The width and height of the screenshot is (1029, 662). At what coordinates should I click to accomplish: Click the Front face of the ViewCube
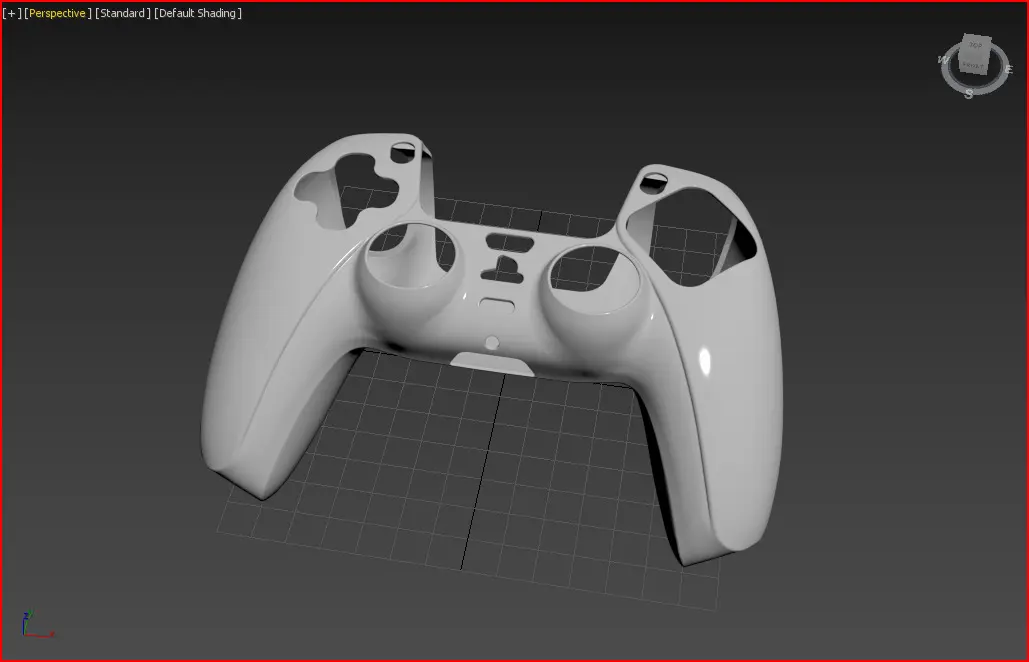(x=973, y=65)
